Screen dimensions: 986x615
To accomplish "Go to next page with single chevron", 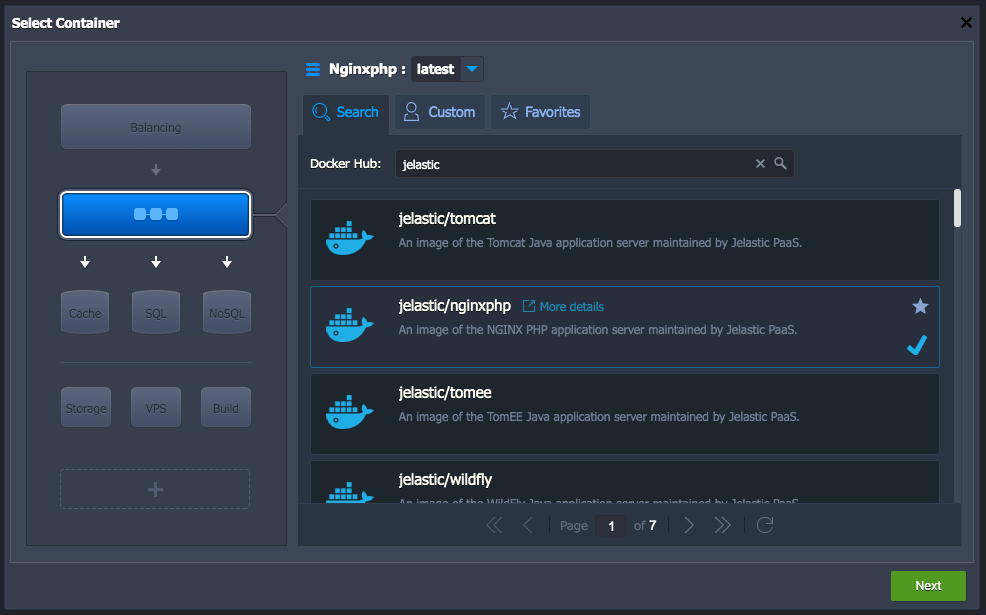I will click(x=688, y=524).
